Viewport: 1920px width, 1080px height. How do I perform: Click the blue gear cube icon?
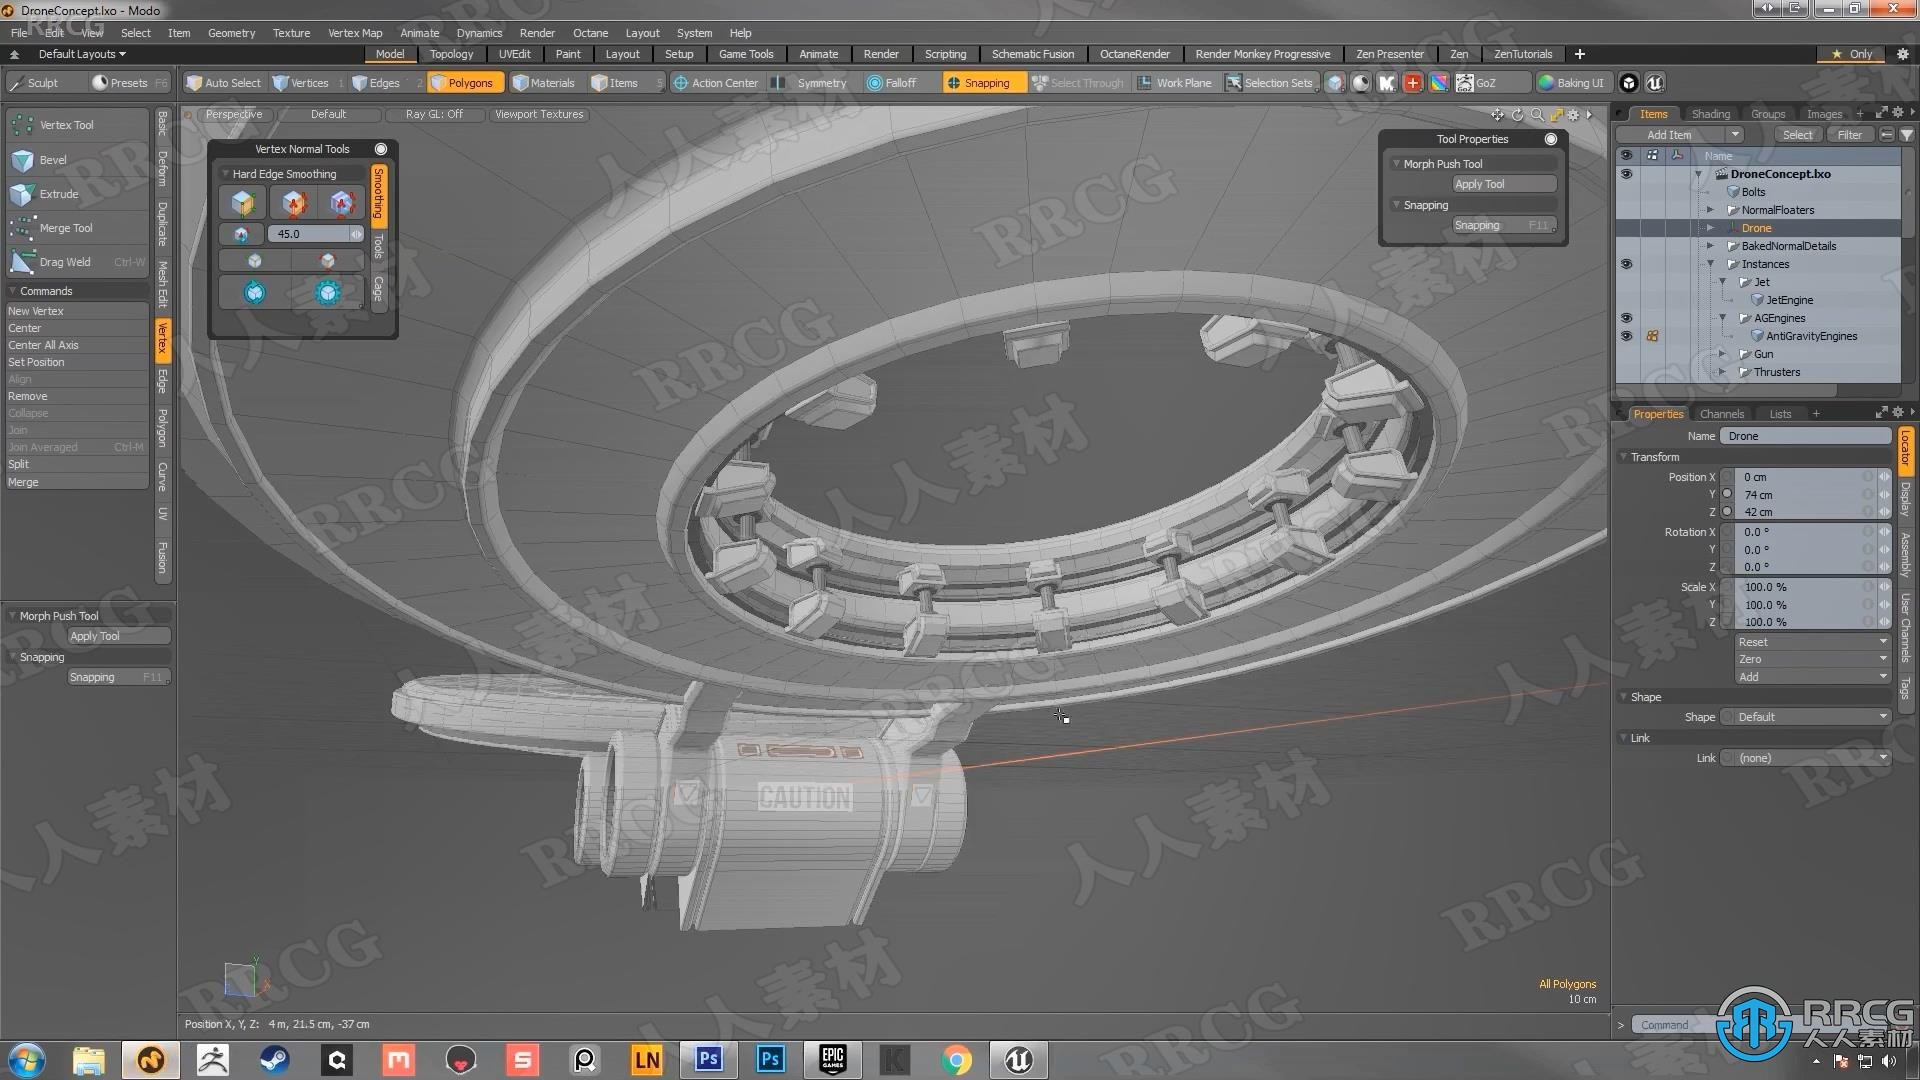click(x=328, y=293)
